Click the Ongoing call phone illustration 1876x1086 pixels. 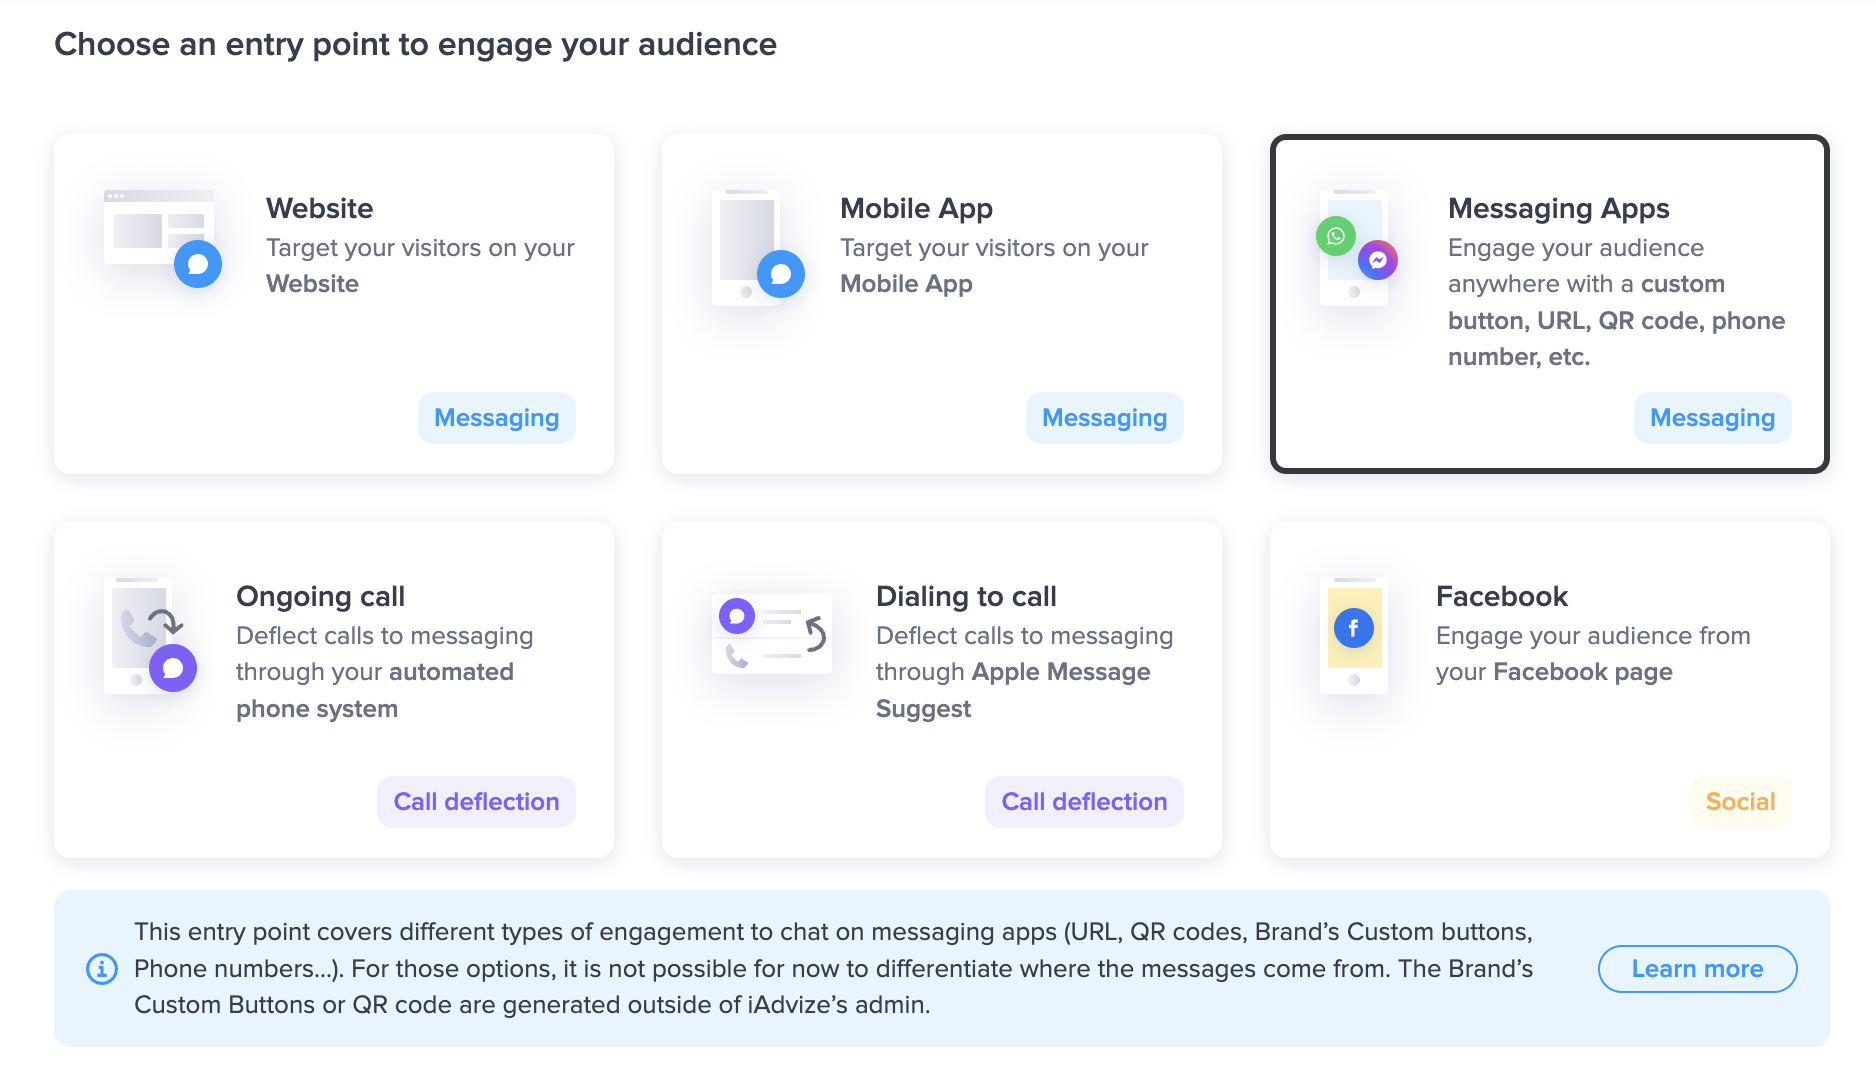150,635
